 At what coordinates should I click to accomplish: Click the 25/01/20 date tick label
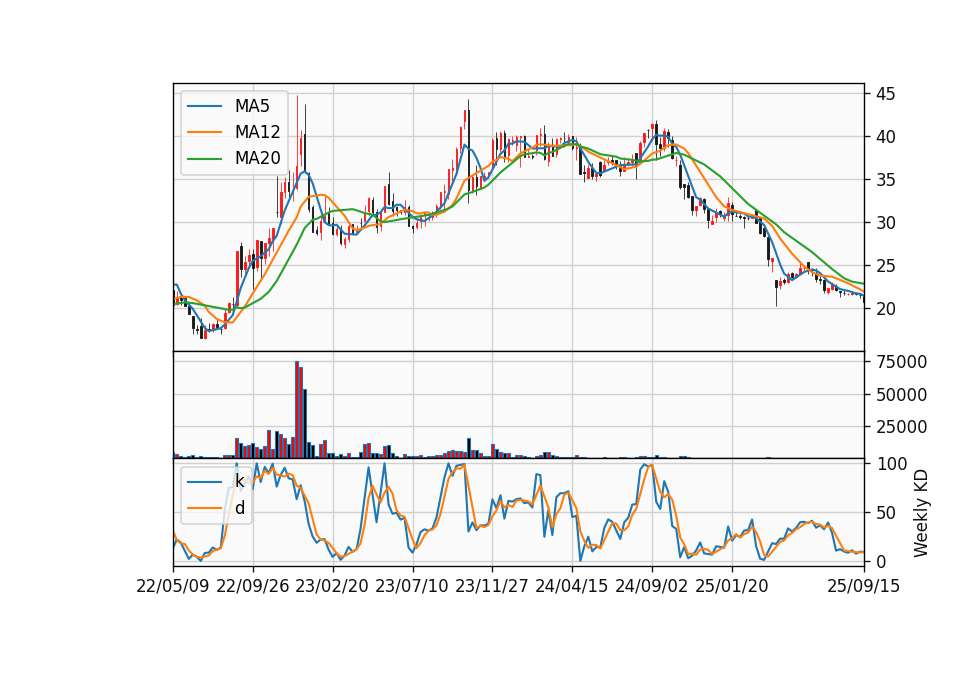pos(732,586)
